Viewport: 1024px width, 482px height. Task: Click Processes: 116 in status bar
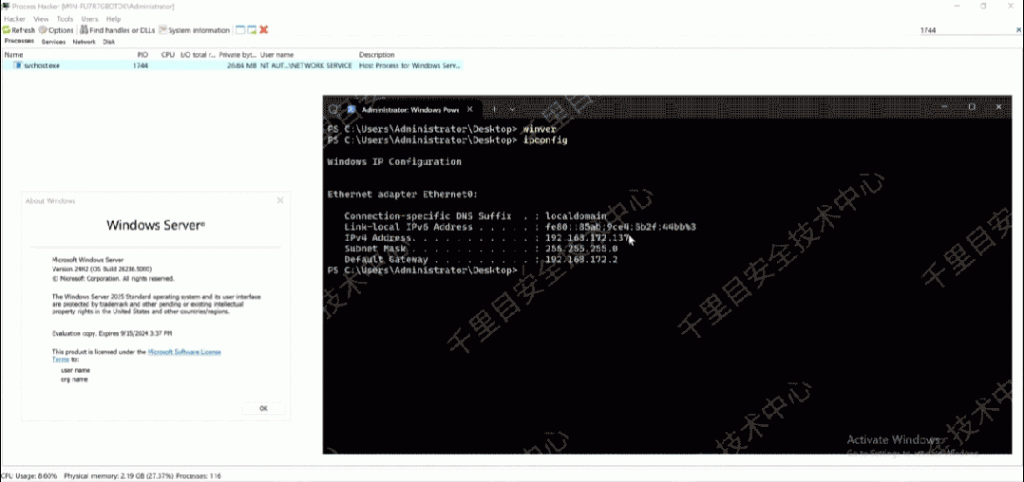199,476
